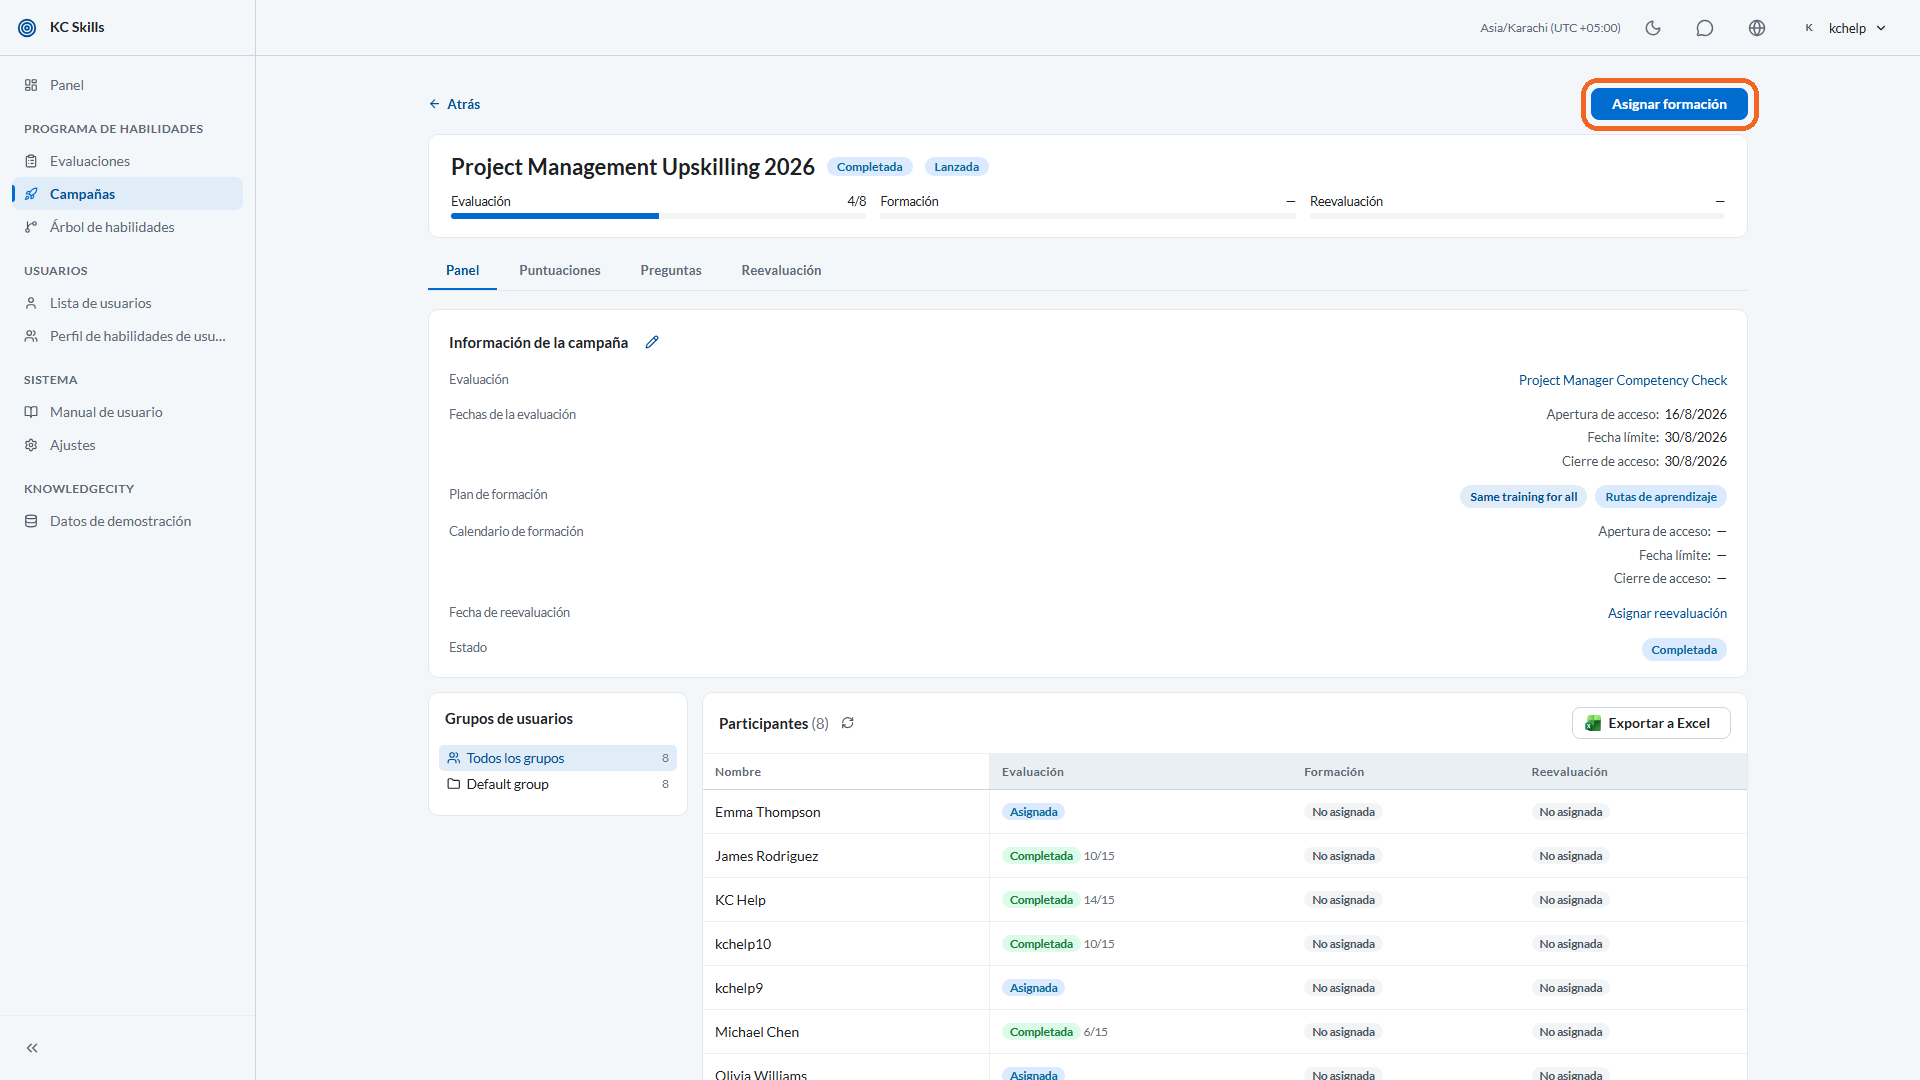Open Panel in the sidebar
1920x1080 pixels.
(128, 85)
